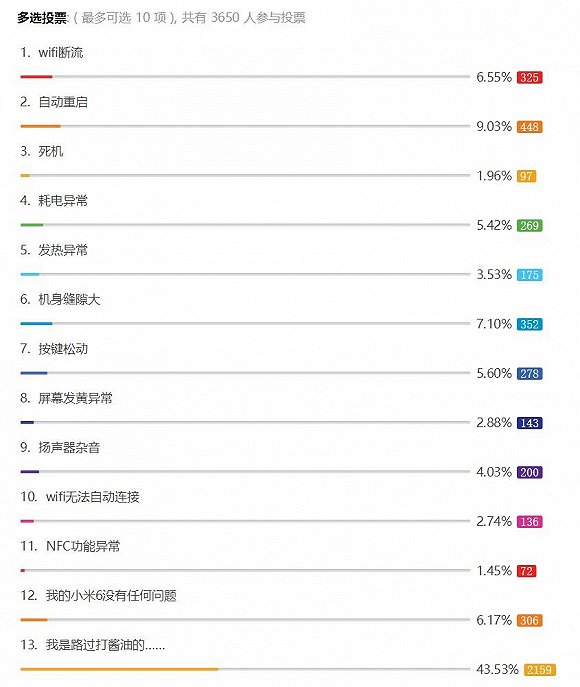
Task: Click the red 325 vote count badge
Action: coord(529,78)
